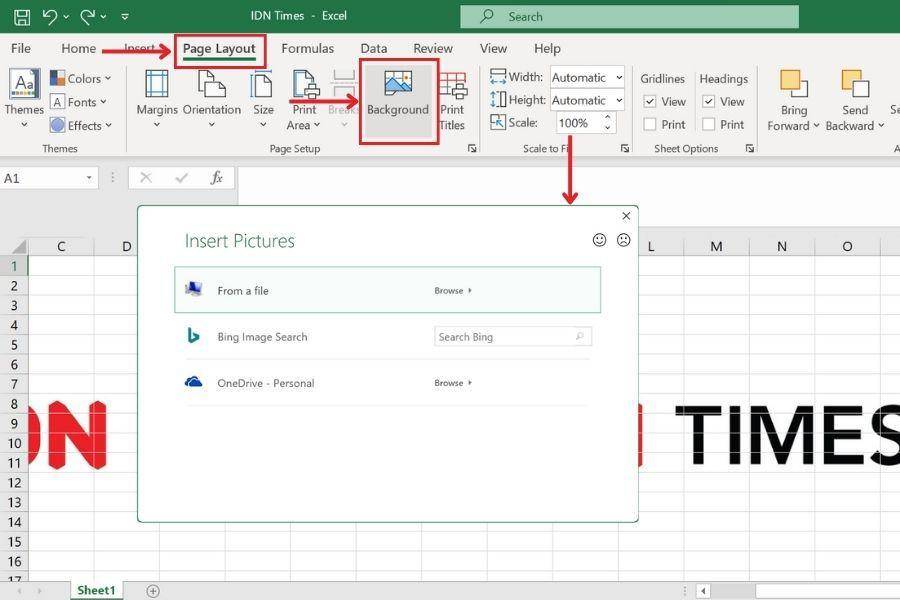
Task: Click the Select All corner triangle
Action: pyautogui.click(x=19, y=247)
